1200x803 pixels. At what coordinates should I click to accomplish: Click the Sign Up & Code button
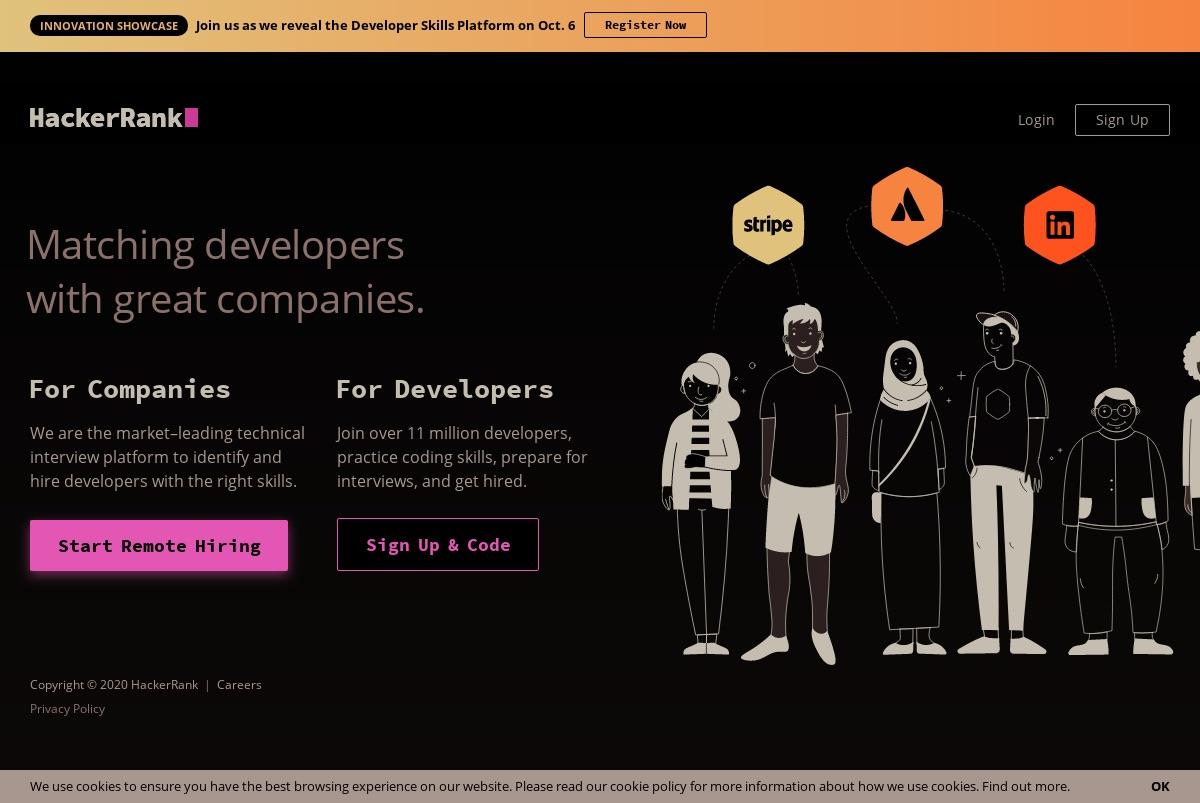click(438, 545)
